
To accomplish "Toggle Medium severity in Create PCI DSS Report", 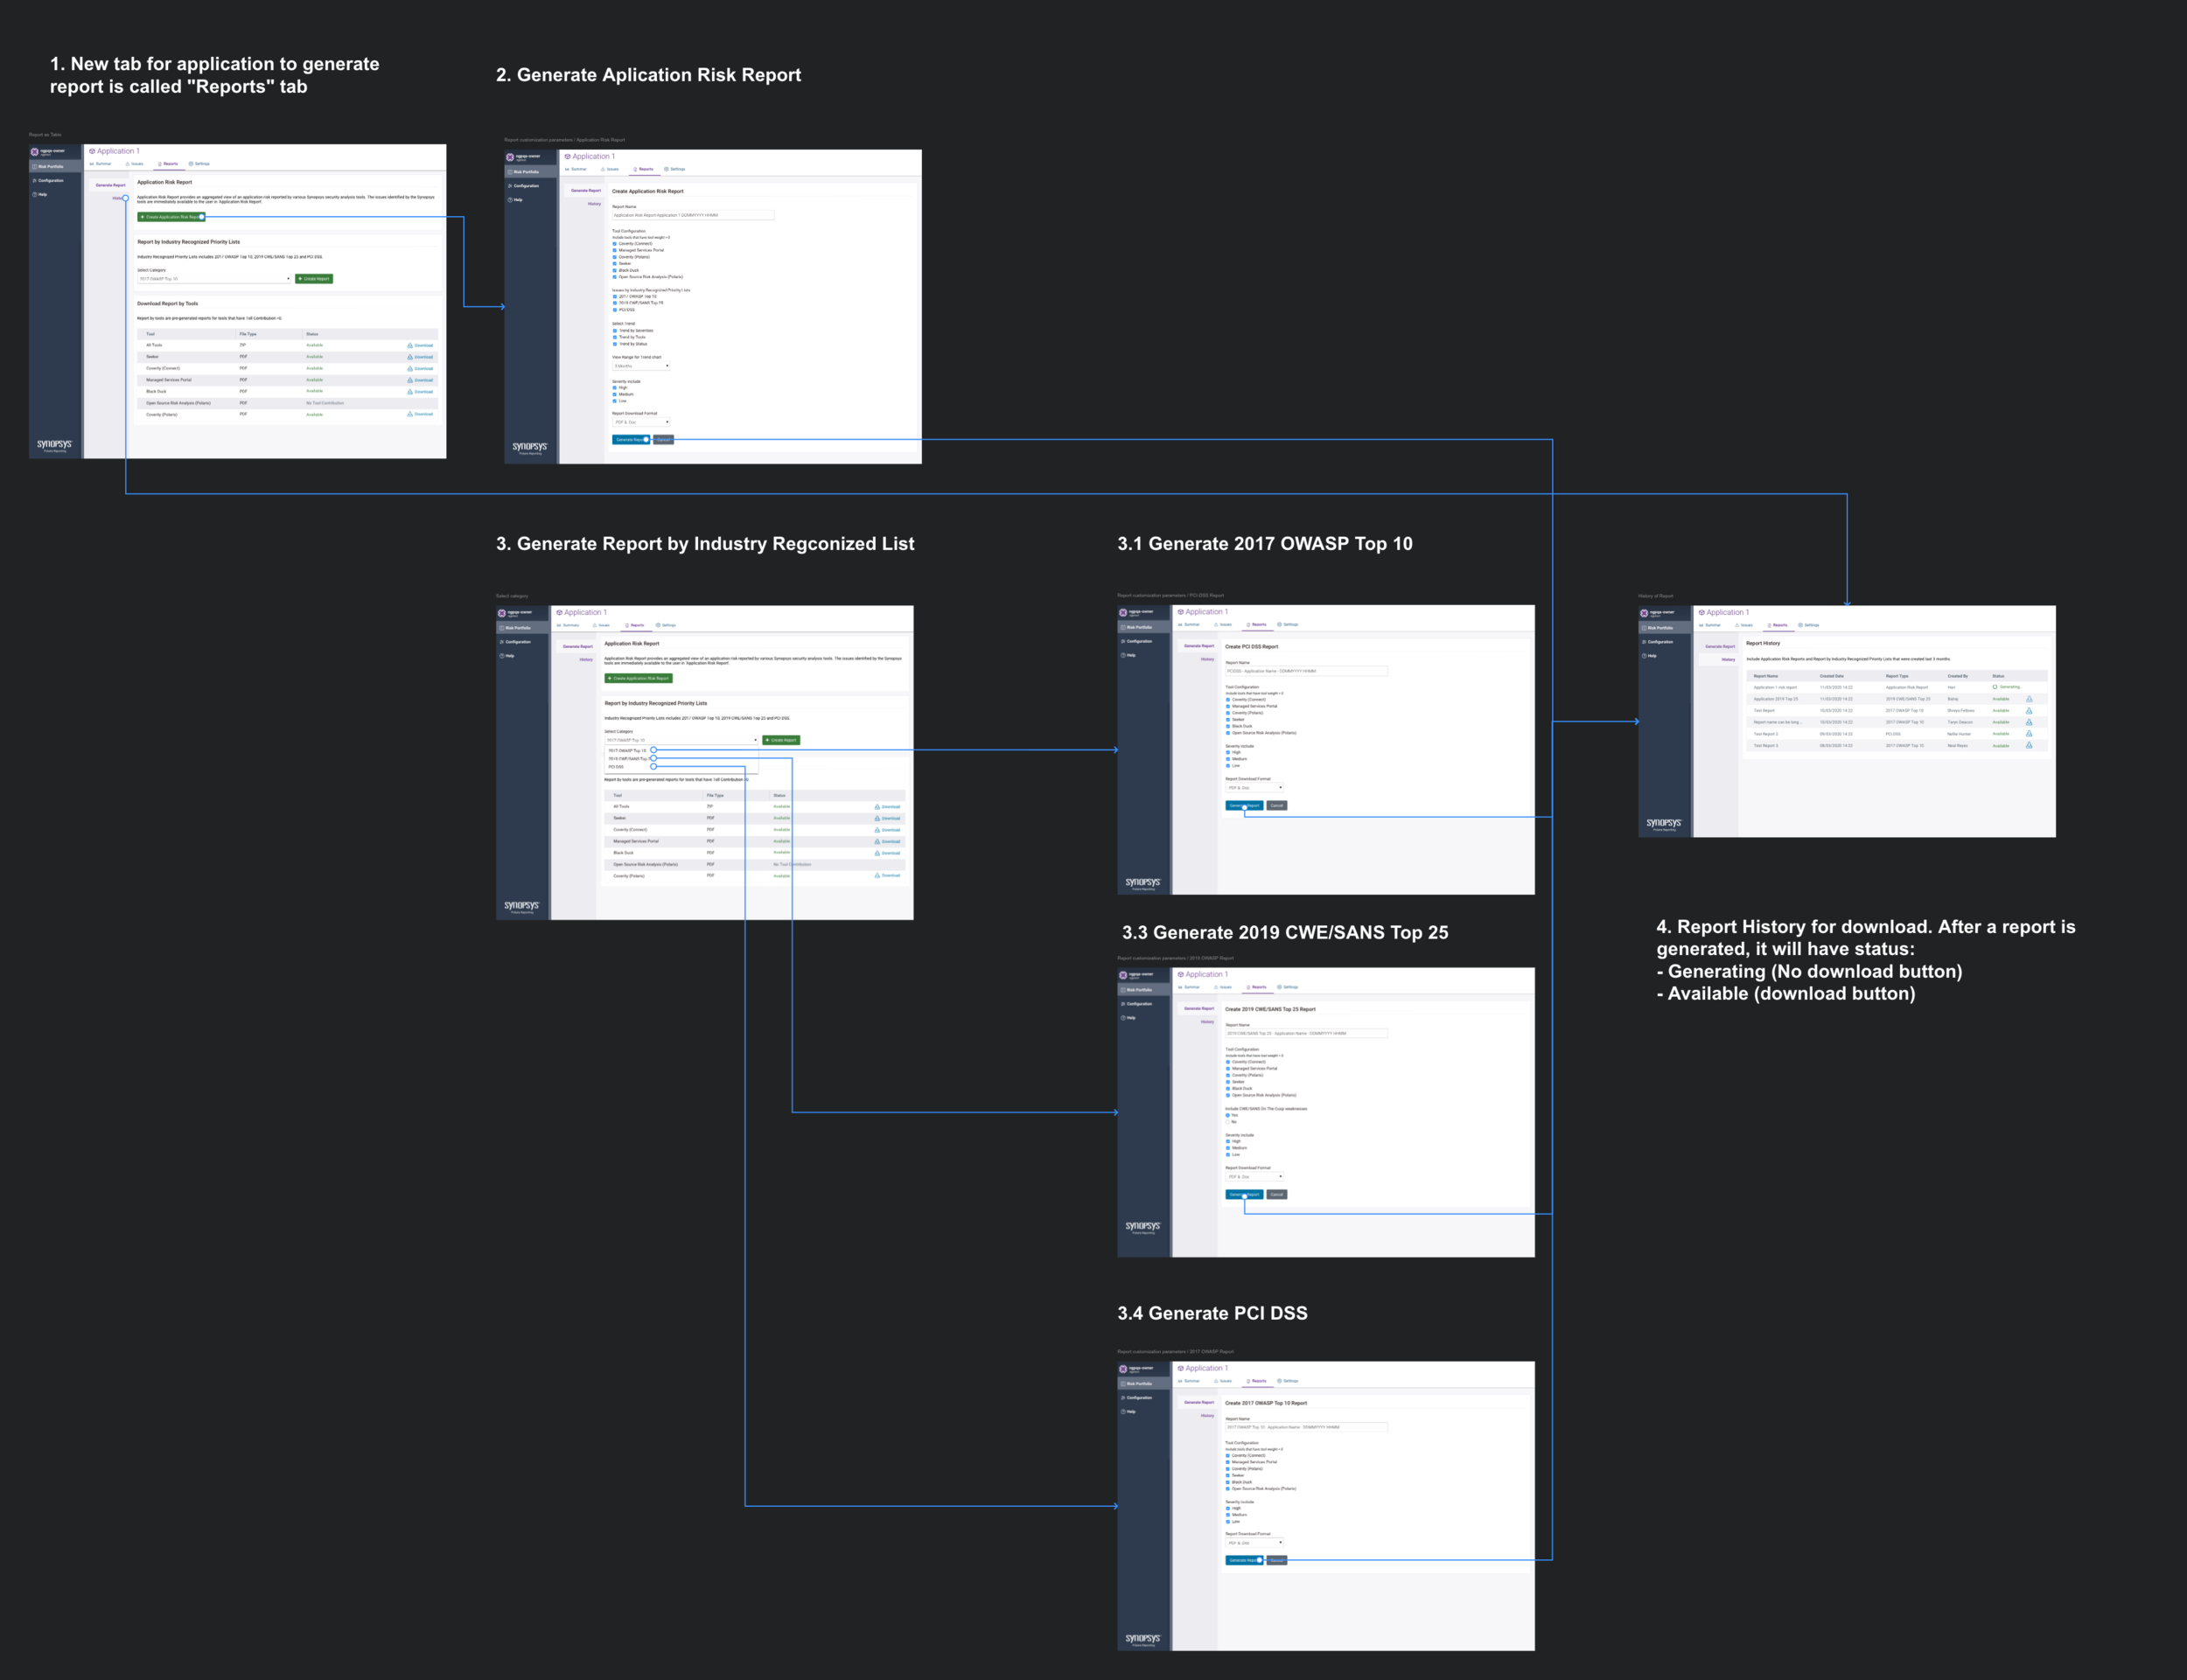I will click(1228, 759).
